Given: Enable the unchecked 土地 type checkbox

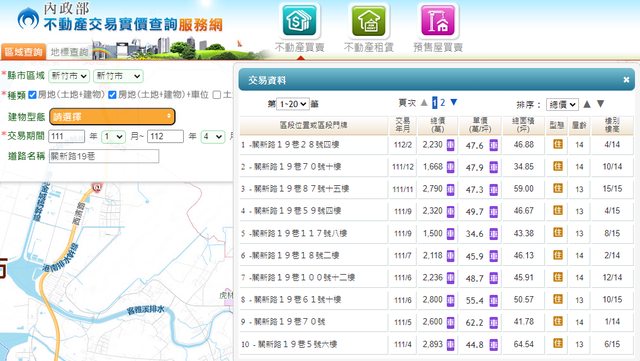Looking at the screenshot, I should click(217, 95).
